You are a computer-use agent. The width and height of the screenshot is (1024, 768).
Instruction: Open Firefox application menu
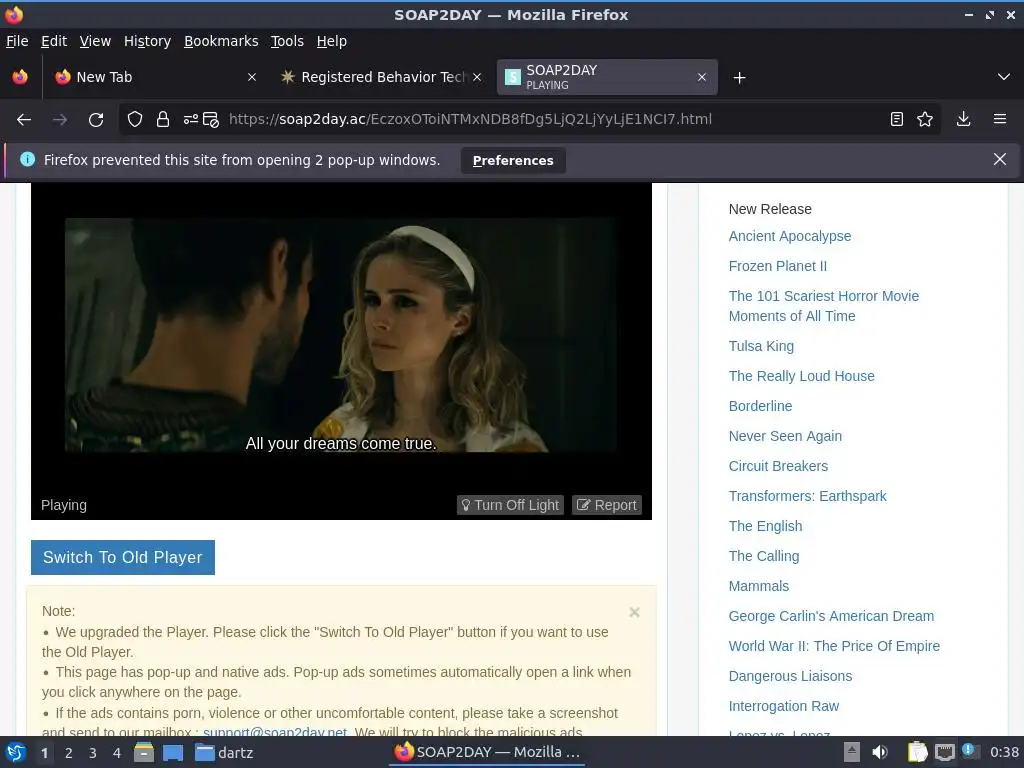(999, 120)
